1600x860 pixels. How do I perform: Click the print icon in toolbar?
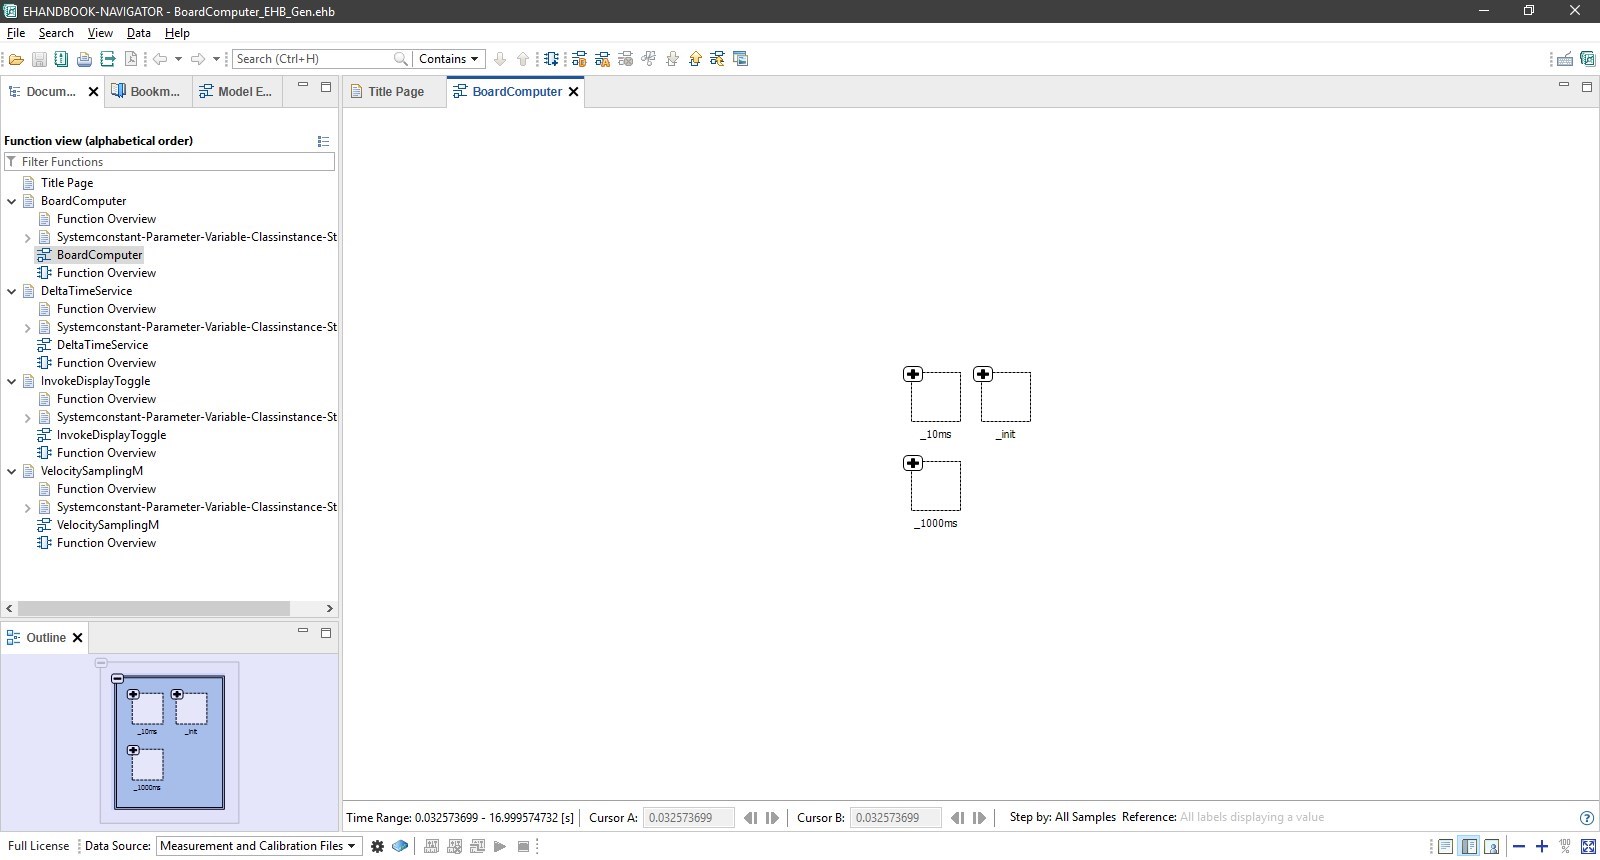click(84, 59)
